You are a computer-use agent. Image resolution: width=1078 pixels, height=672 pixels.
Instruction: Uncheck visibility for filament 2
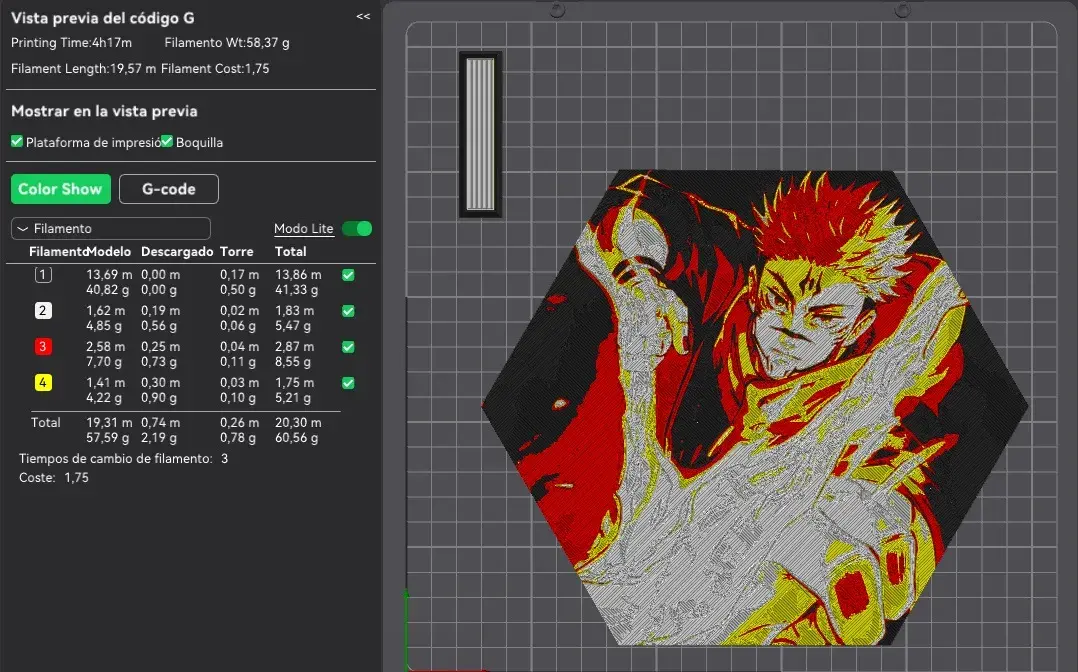[x=349, y=311]
